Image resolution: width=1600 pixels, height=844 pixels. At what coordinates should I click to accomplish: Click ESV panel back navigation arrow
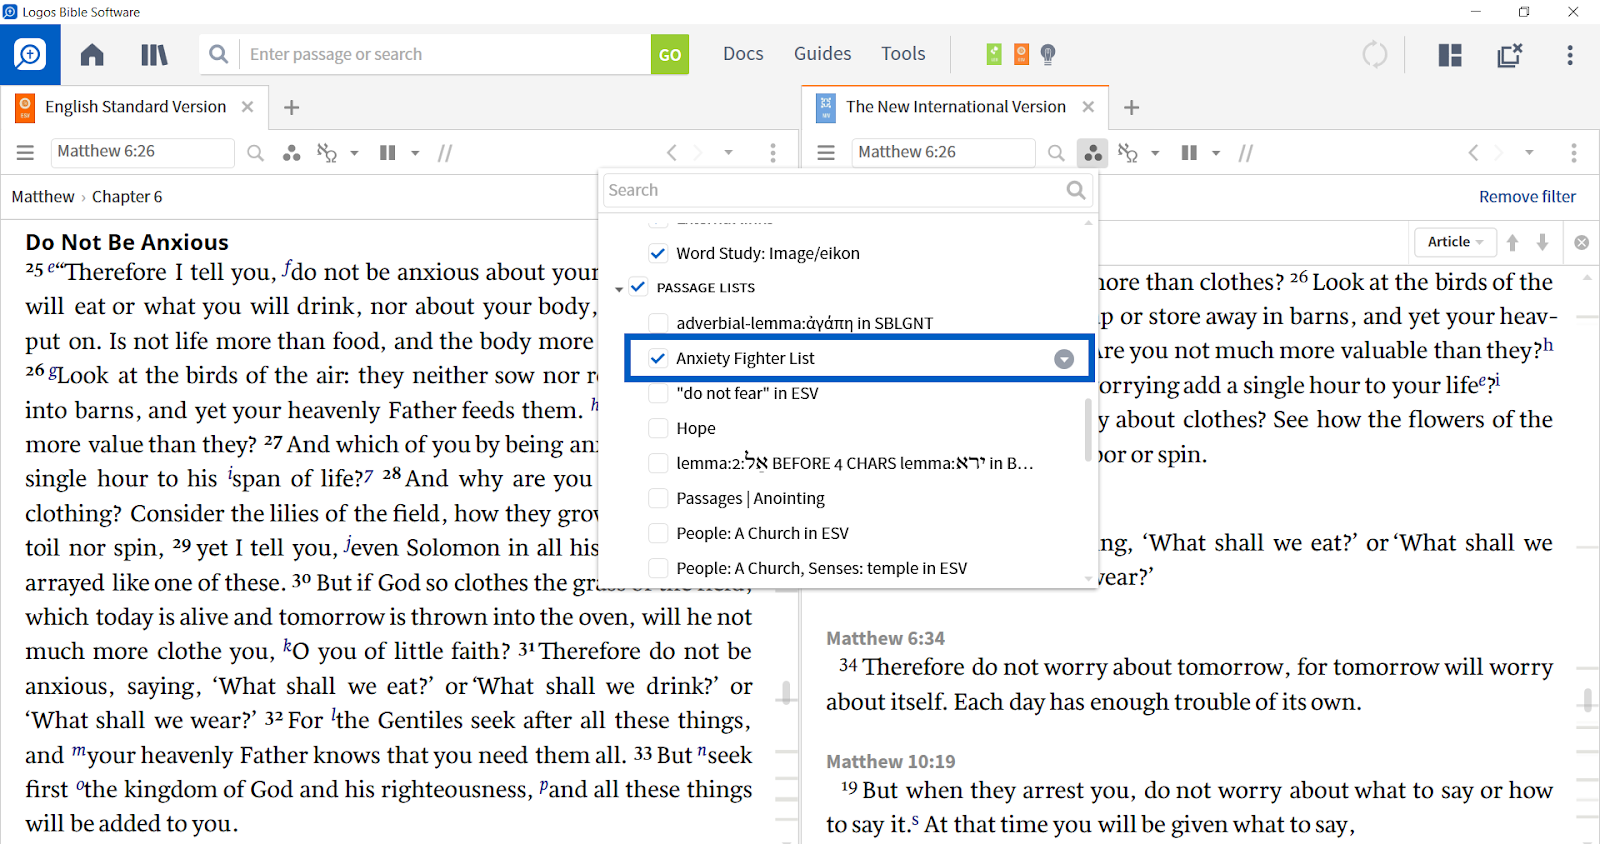(672, 153)
